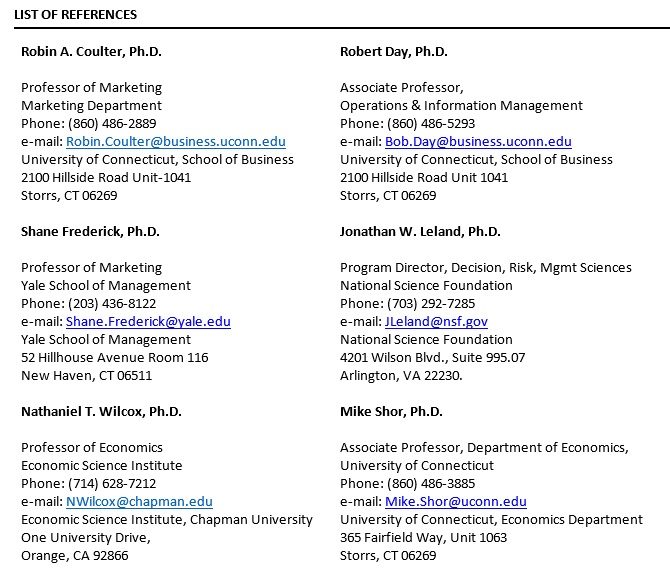Click the name Robert Day, Ph.D.
Viewport: 670px width, 578px height.
point(394,51)
